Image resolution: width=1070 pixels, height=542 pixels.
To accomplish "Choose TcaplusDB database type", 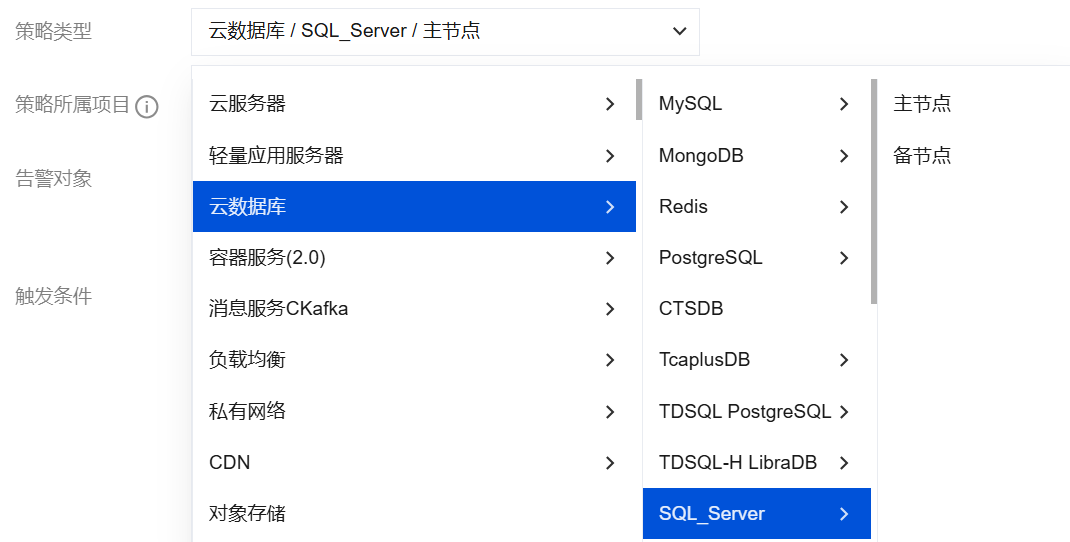I will click(757, 360).
